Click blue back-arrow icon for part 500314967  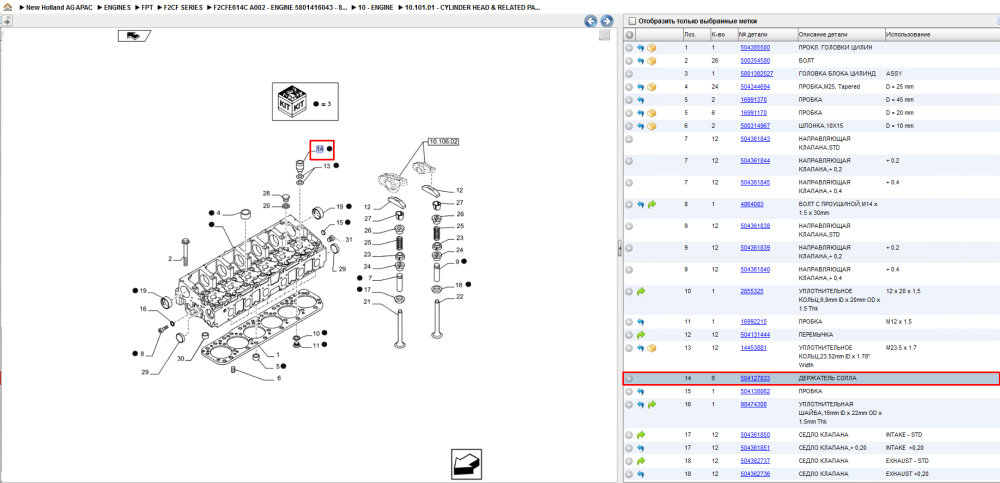pos(640,126)
